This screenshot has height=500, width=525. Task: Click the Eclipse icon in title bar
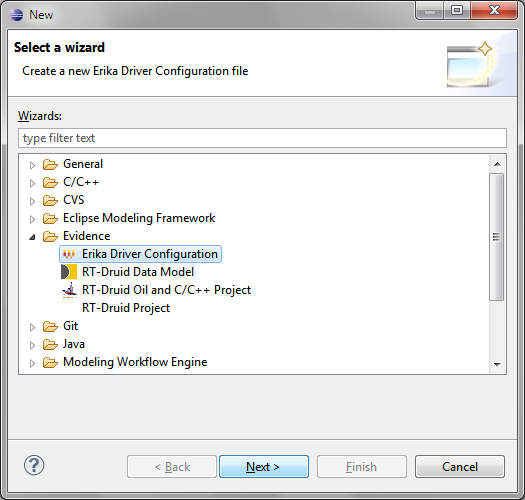click(x=16, y=15)
